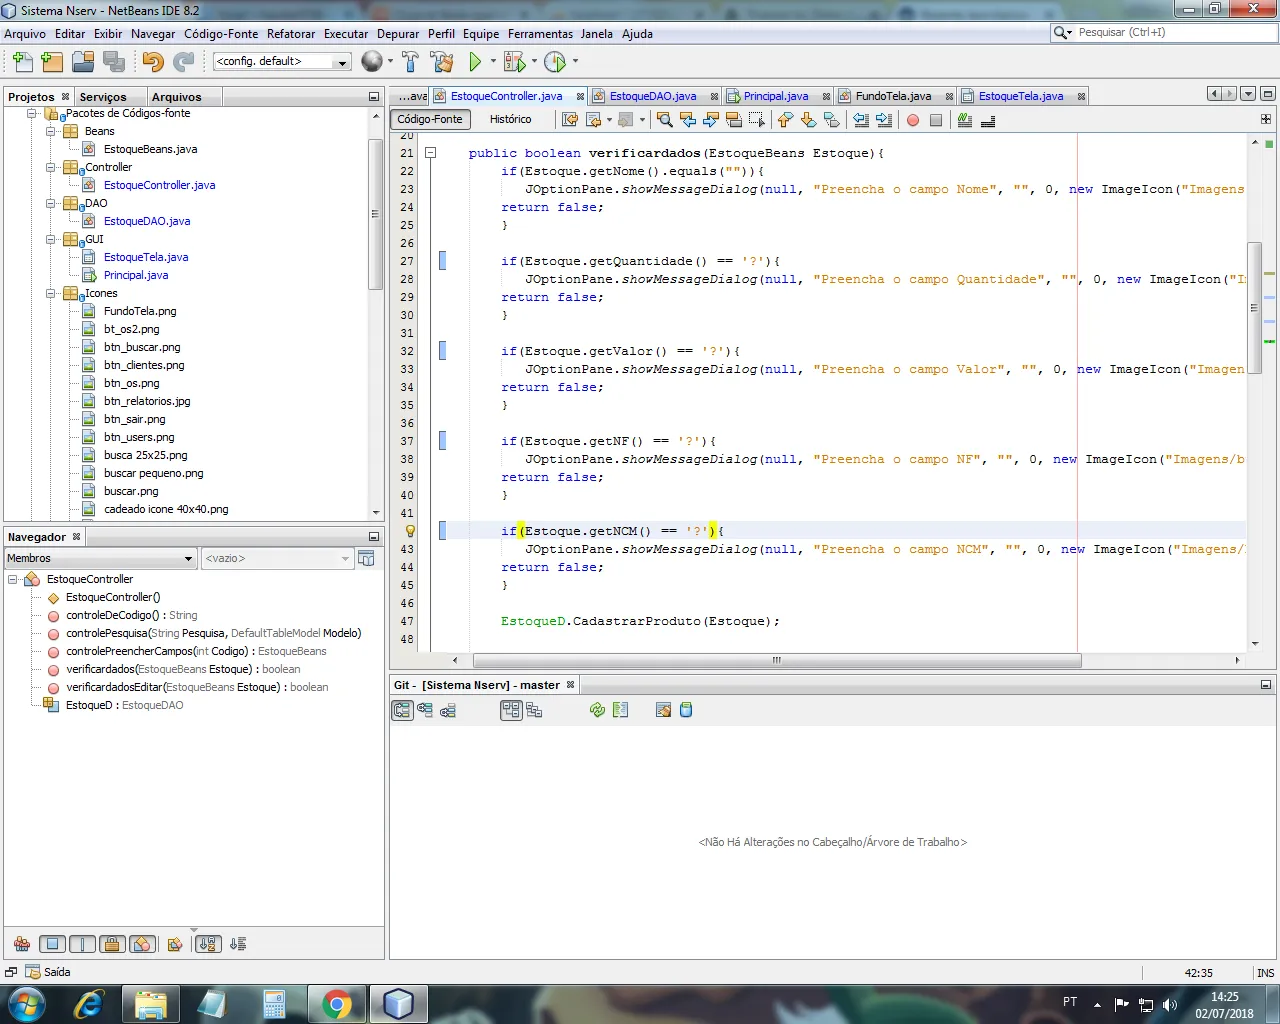Click the Histórico view button
Image resolution: width=1280 pixels, height=1024 pixels.
point(510,119)
